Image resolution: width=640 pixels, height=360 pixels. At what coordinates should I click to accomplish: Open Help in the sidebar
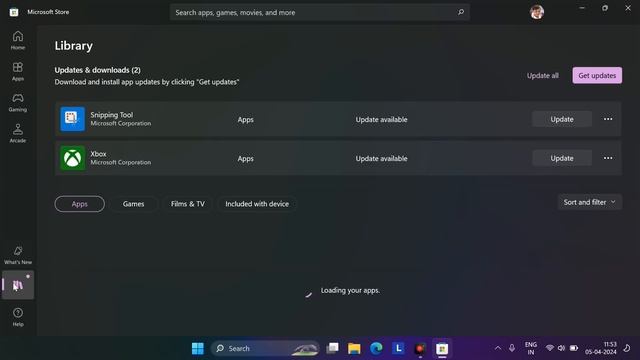18,317
